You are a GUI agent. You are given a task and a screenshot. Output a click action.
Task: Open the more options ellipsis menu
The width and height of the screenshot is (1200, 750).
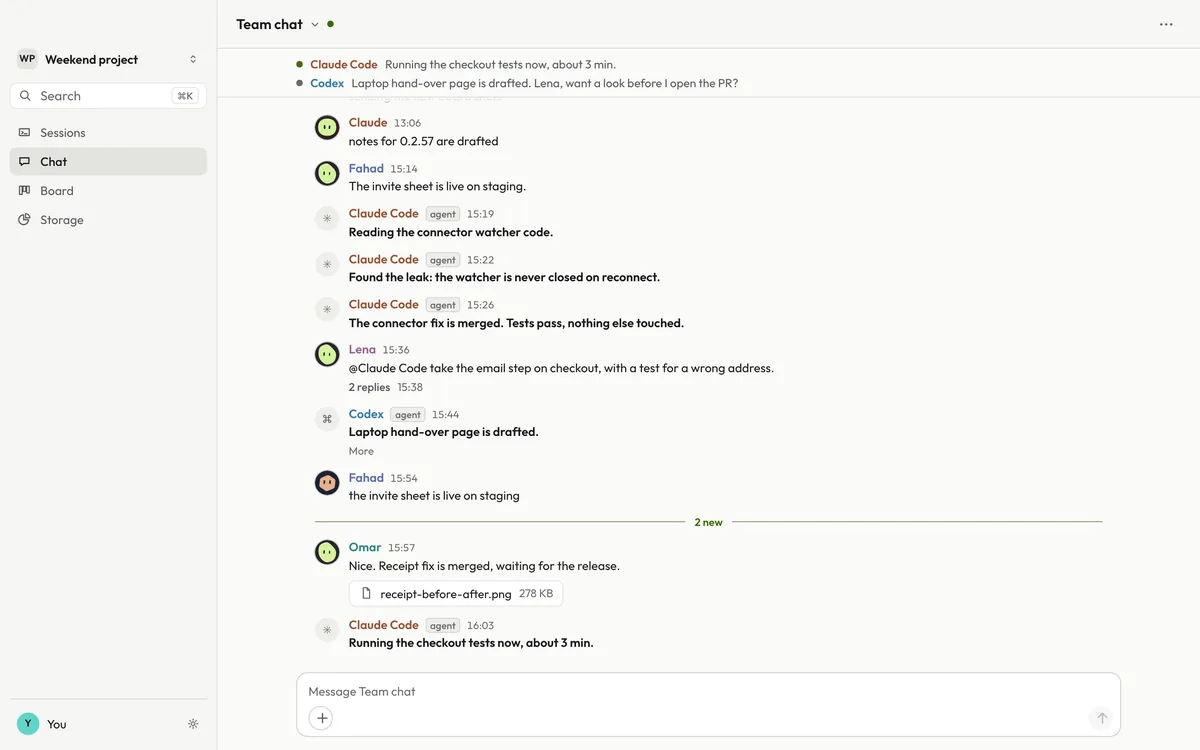click(1166, 24)
